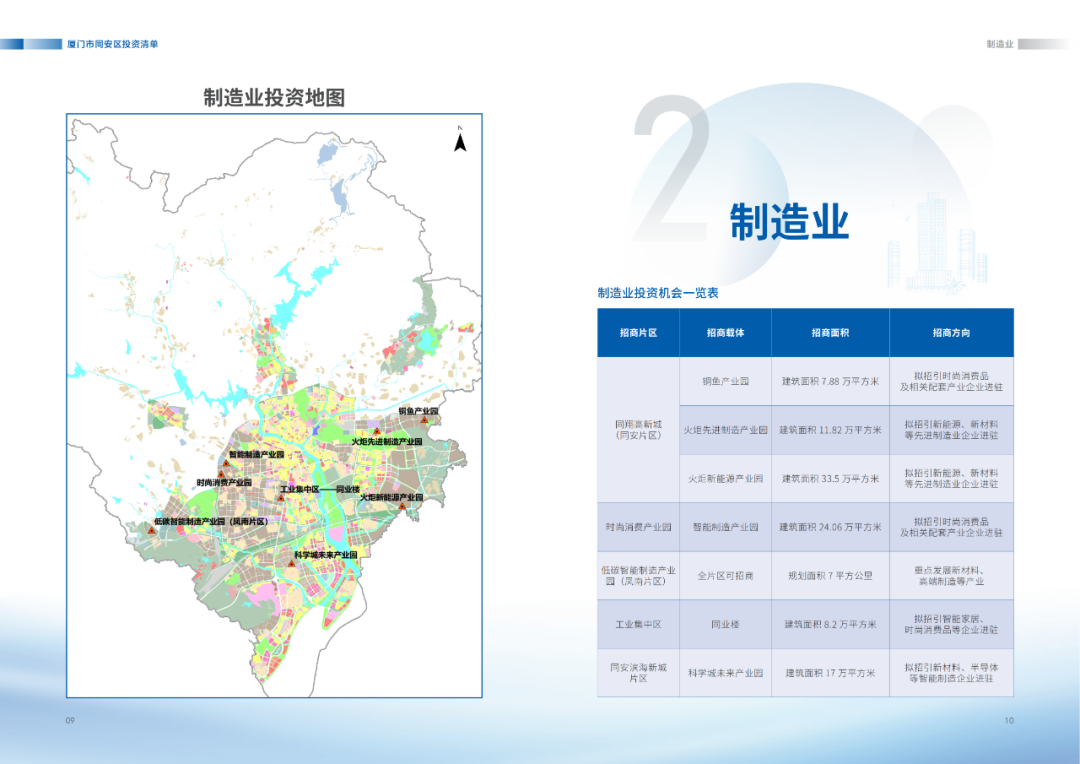Open the 制造业投资机会一览表 heading
Screen dimensions: 1080x764
coord(660,293)
